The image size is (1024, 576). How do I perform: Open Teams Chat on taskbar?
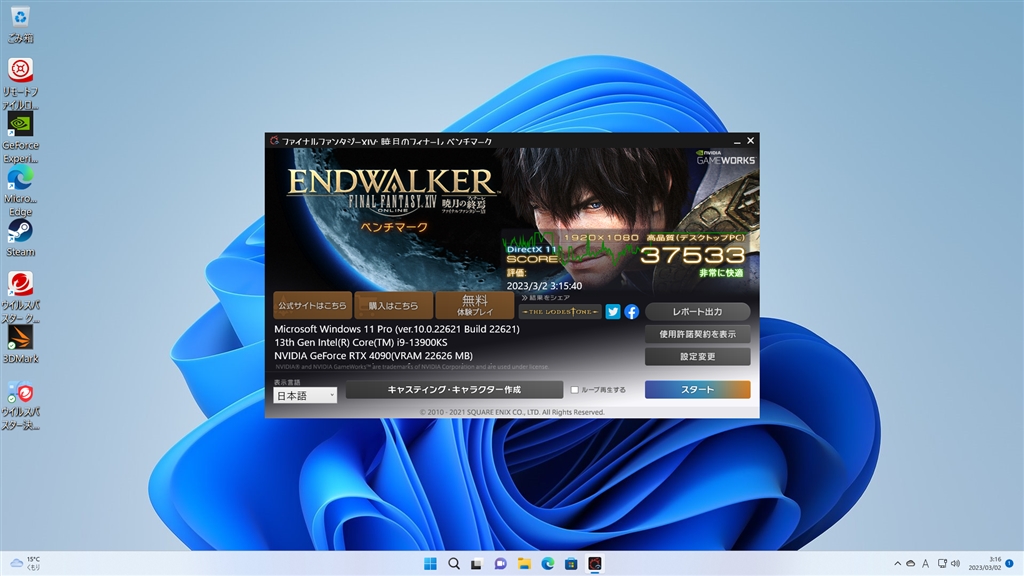(x=500, y=564)
